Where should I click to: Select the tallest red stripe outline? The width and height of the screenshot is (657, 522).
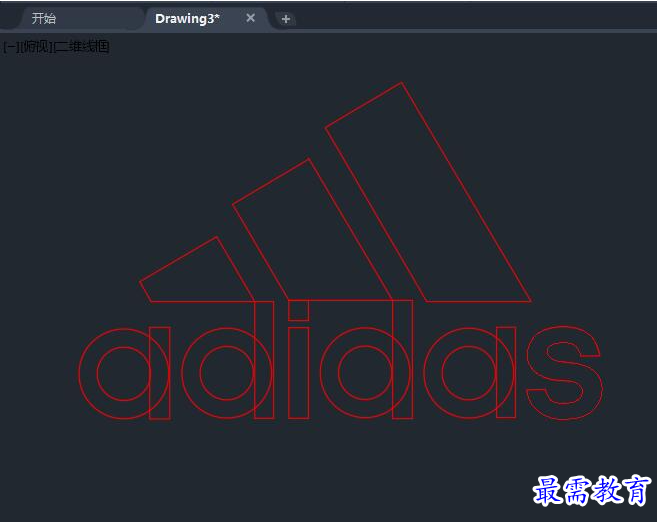[428, 192]
